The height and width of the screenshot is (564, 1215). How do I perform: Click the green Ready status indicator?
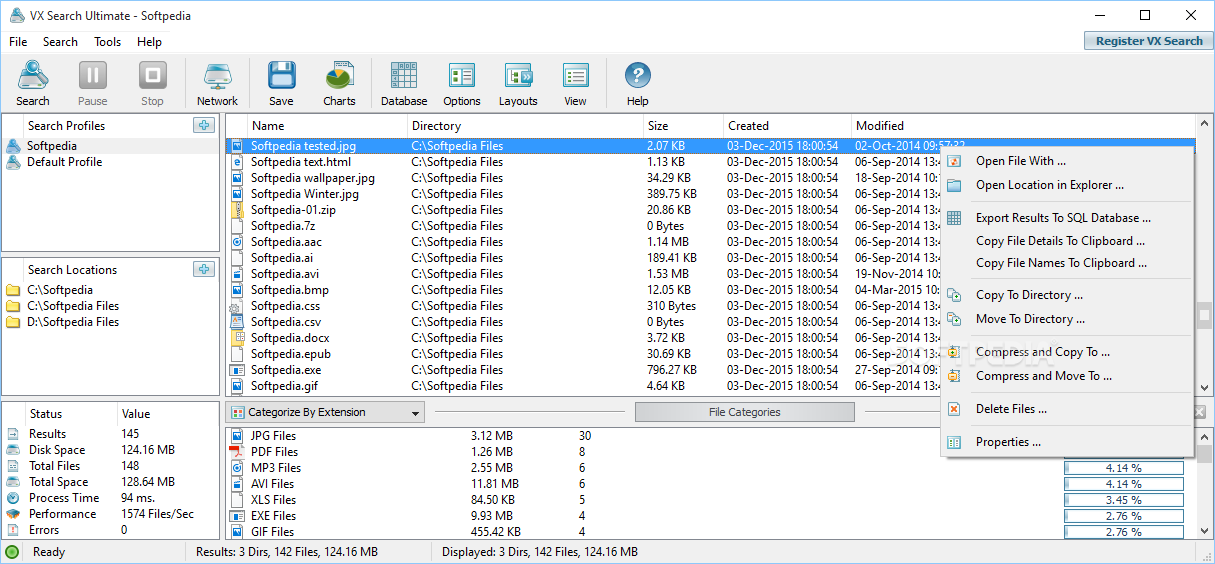(x=12, y=552)
